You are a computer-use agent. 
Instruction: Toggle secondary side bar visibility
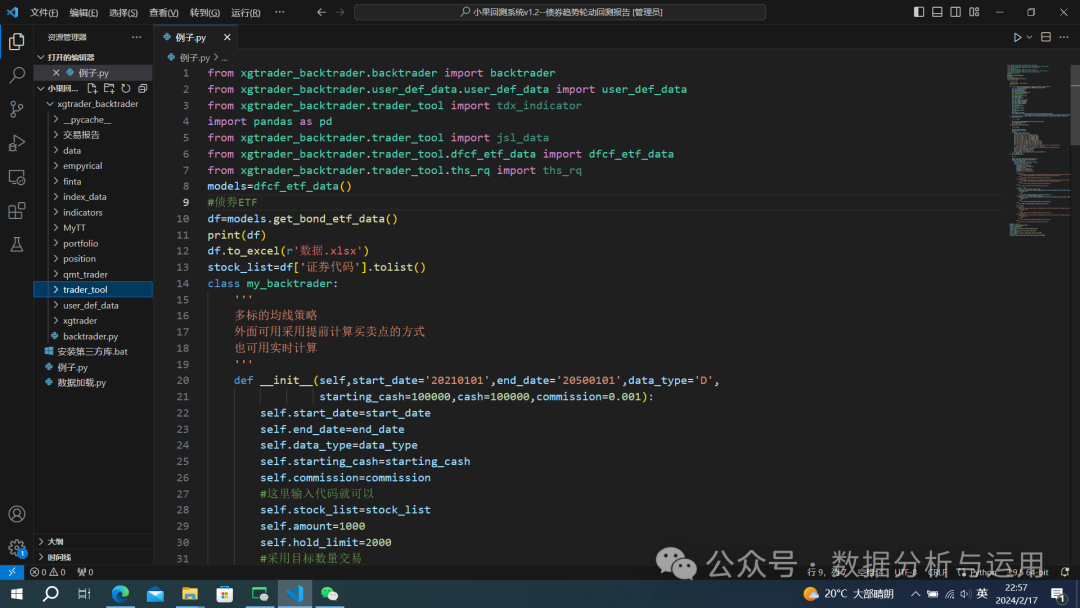click(x=955, y=12)
